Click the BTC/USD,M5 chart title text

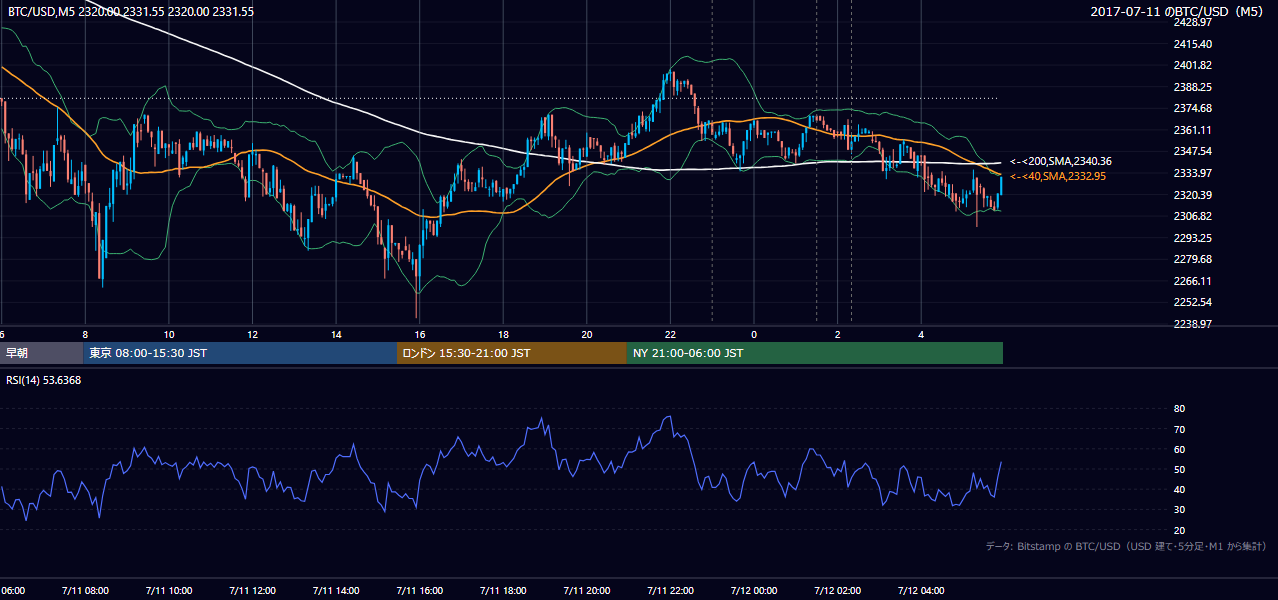[x=131, y=11]
